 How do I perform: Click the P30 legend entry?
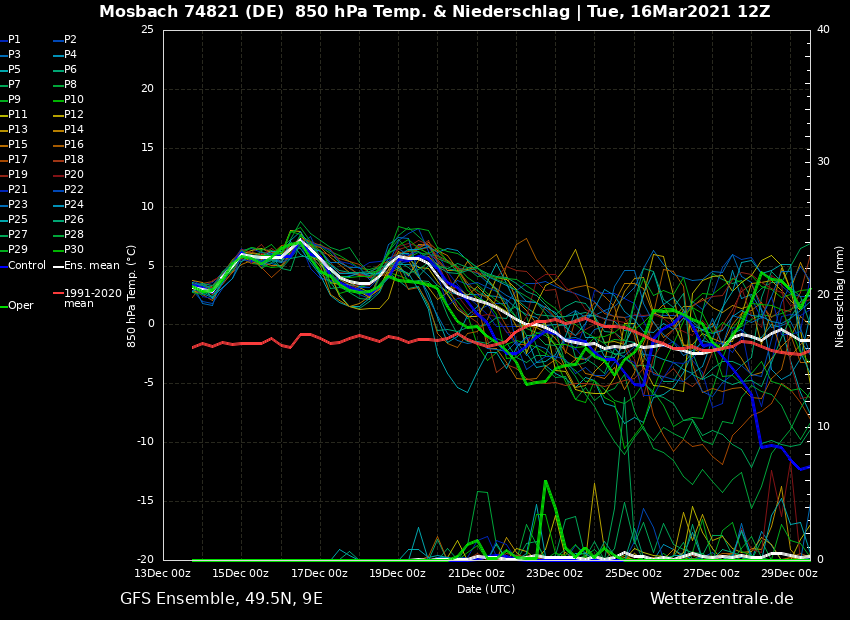point(73,250)
